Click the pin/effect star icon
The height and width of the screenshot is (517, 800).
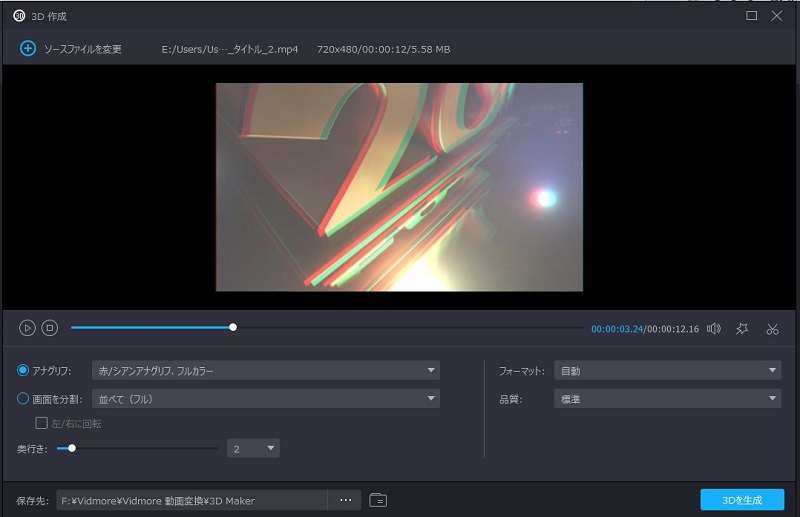click(742, 328)
